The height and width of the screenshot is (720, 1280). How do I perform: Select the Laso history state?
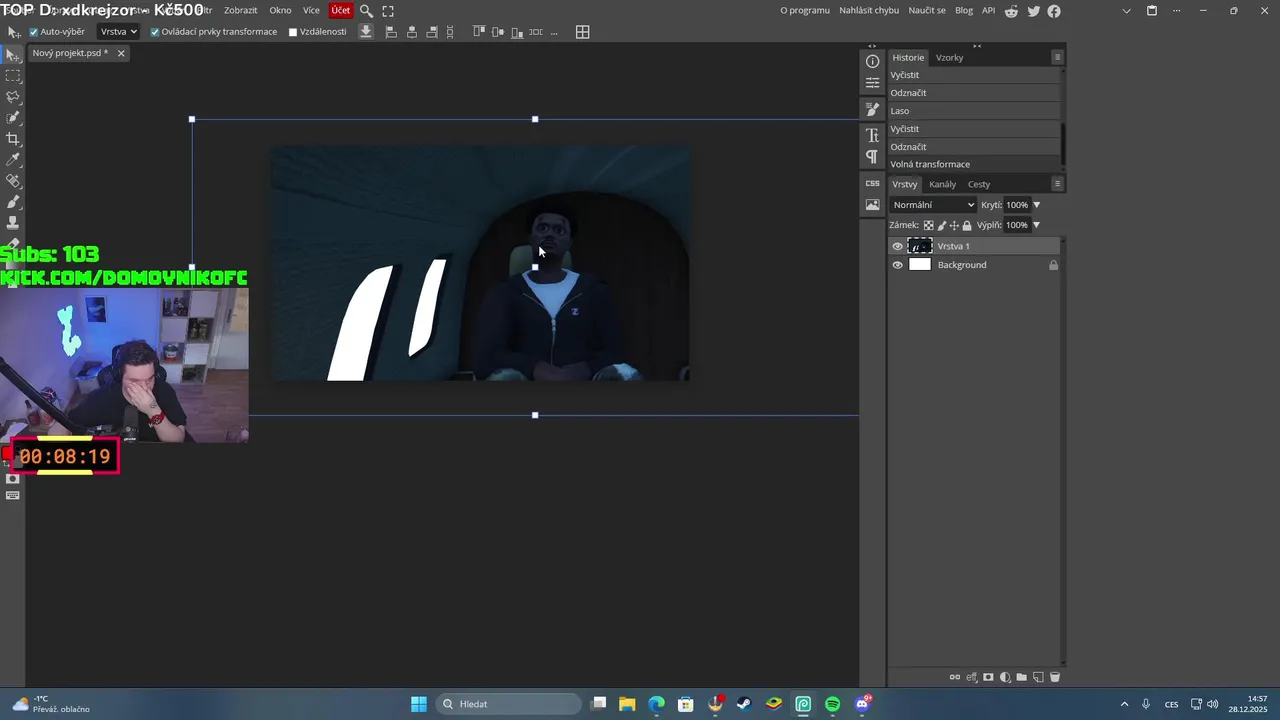974,111
